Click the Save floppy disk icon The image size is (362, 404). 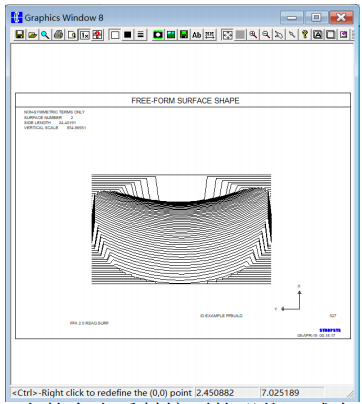20,34
